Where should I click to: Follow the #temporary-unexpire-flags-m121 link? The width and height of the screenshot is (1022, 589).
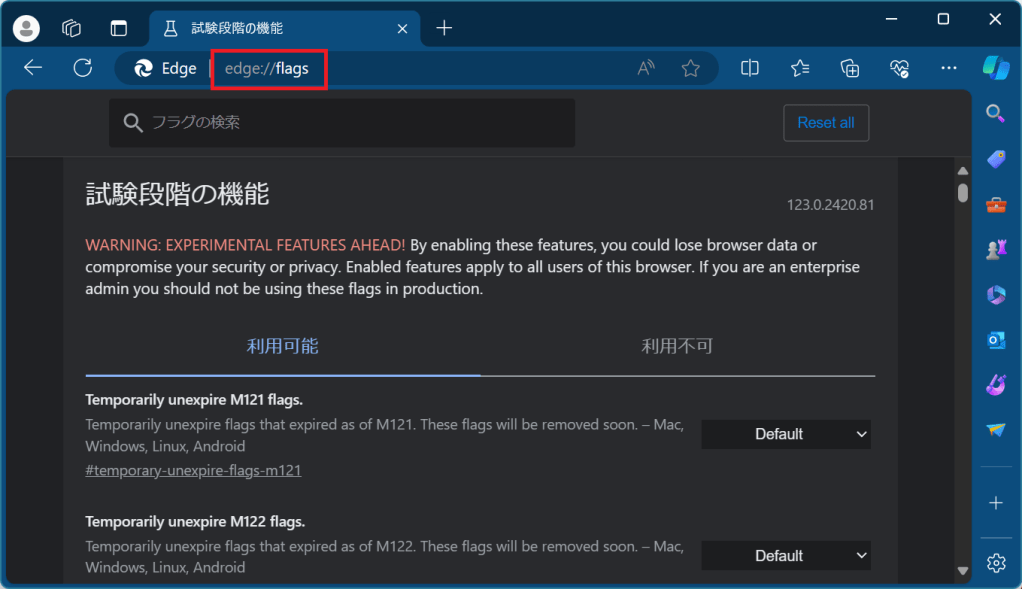[193, 470]
